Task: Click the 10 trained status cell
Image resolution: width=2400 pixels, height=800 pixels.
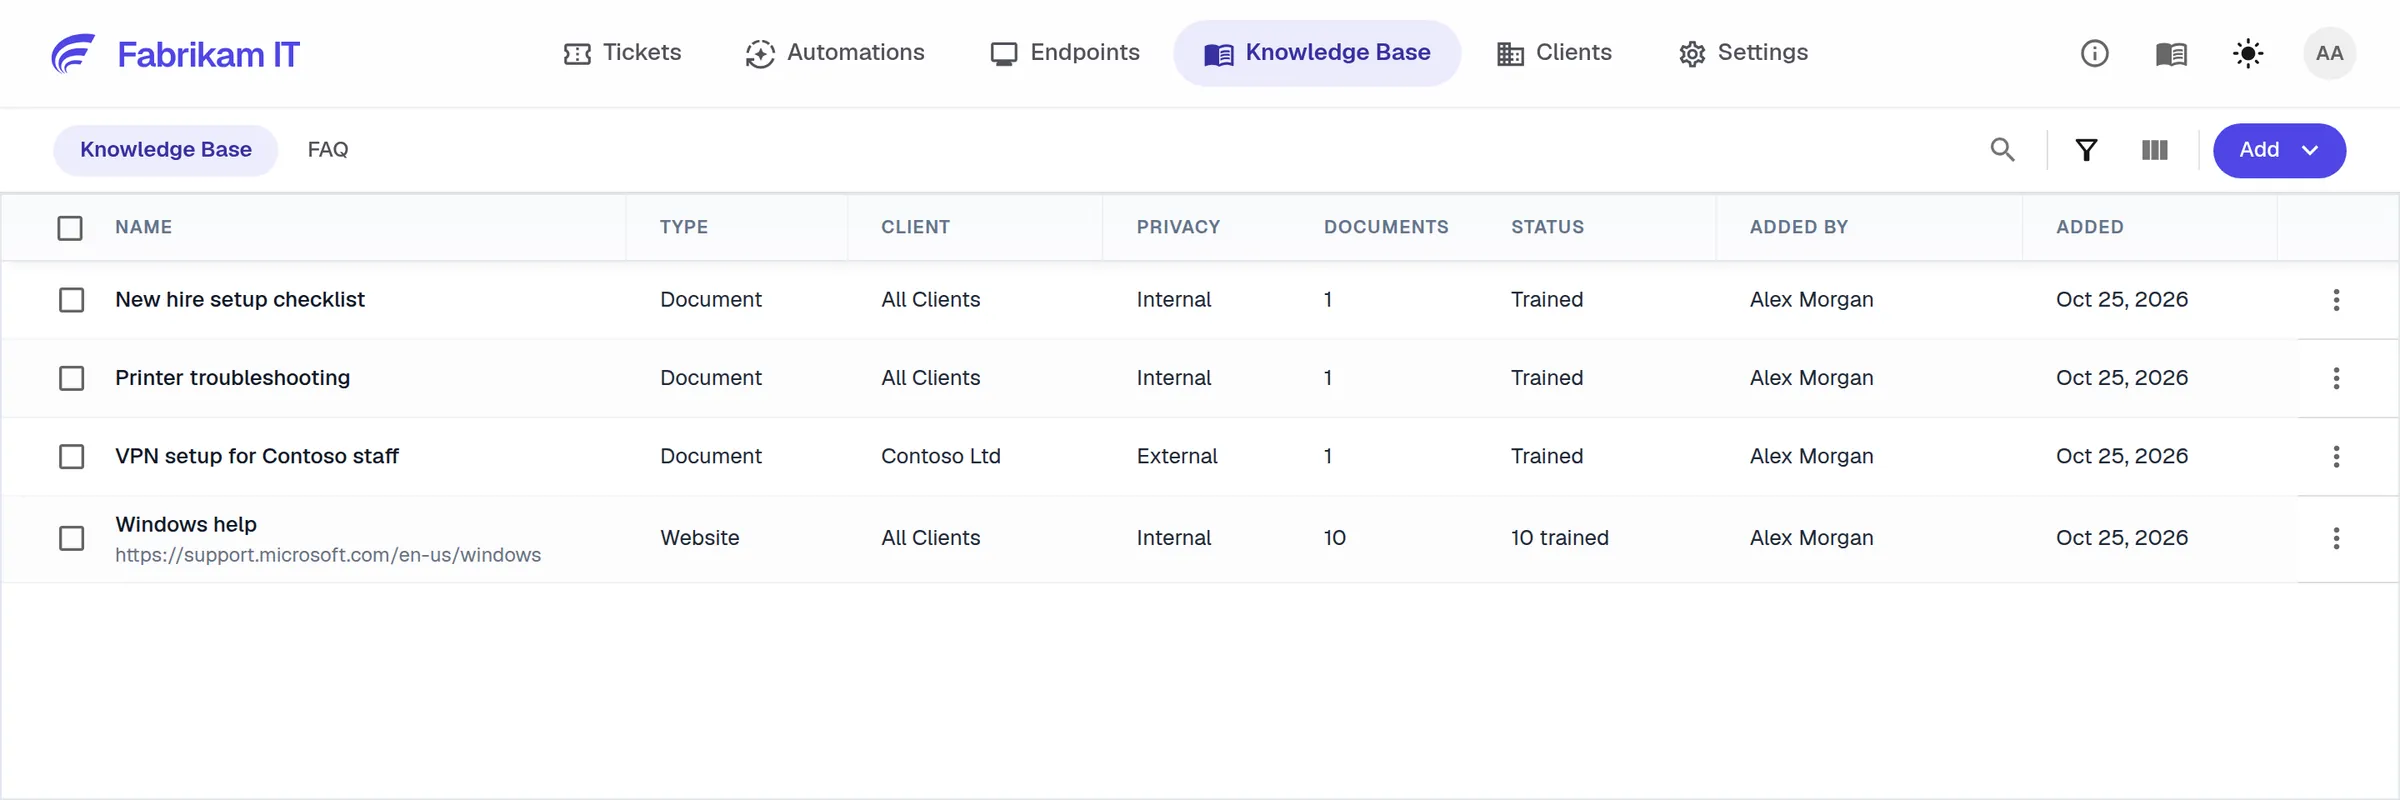Action: pyautogui.click(x=1559, y=538)
